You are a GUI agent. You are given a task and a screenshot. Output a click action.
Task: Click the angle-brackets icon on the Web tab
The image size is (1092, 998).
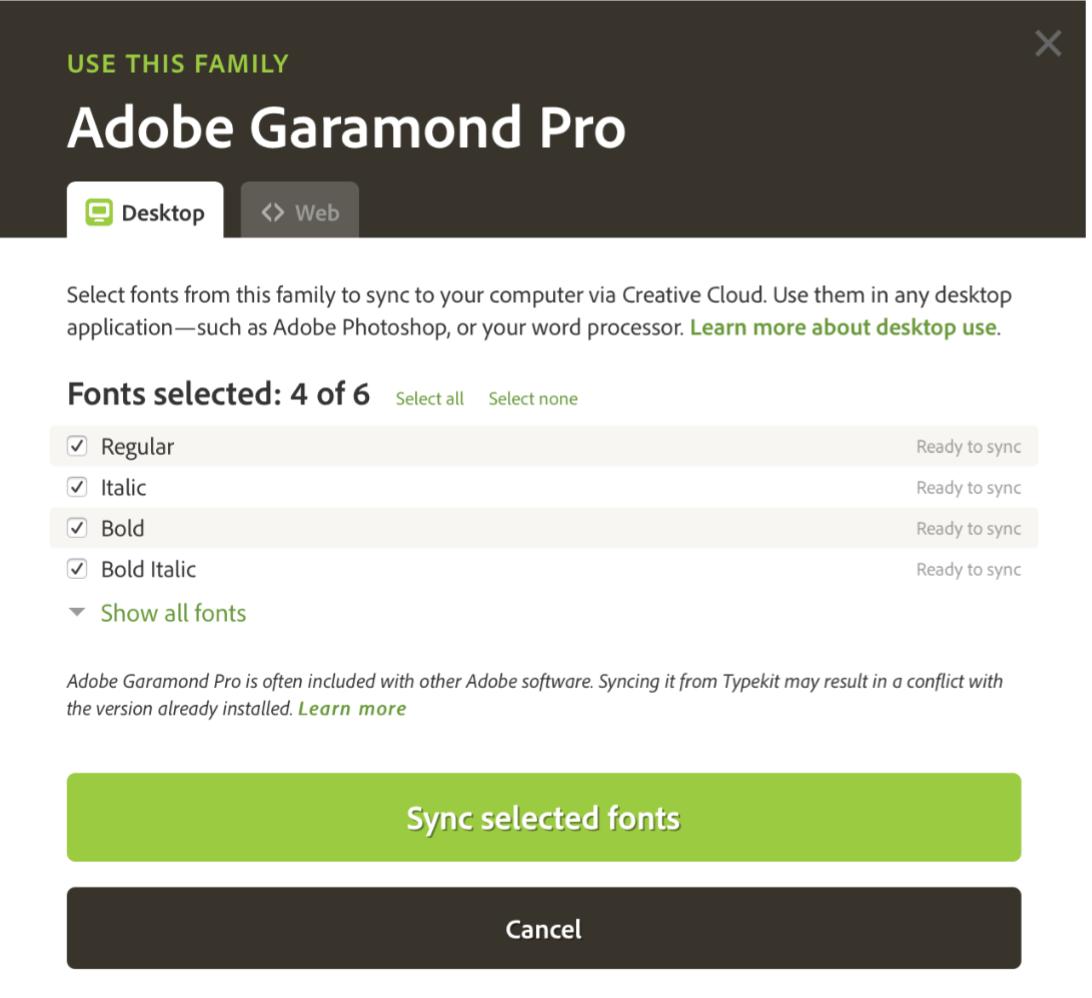coord(272,211)
